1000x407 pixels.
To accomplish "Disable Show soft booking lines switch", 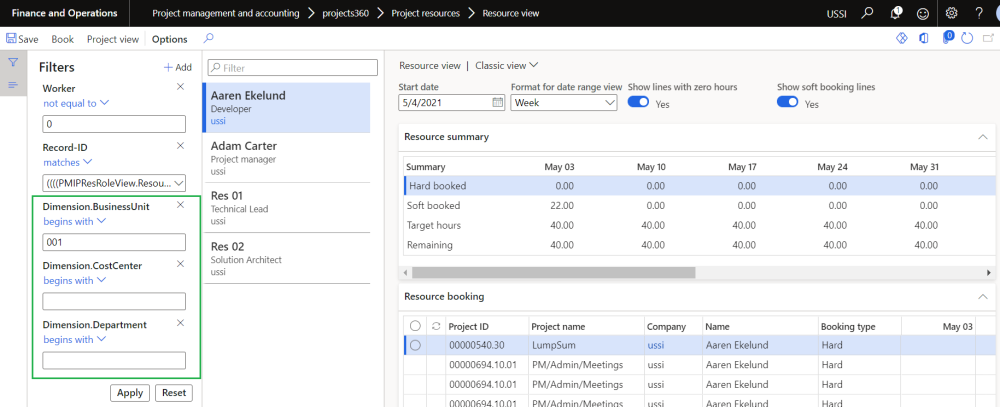I will coord(787,102).
